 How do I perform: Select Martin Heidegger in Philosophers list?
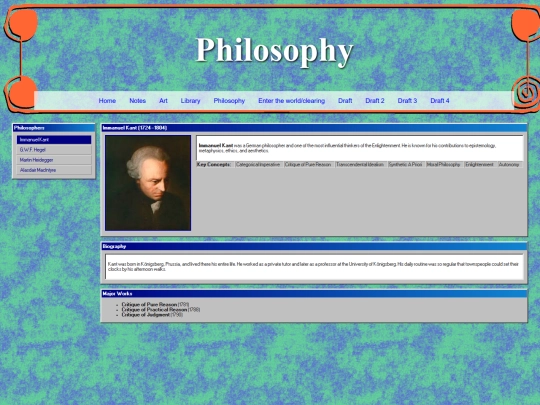(54, 160)
